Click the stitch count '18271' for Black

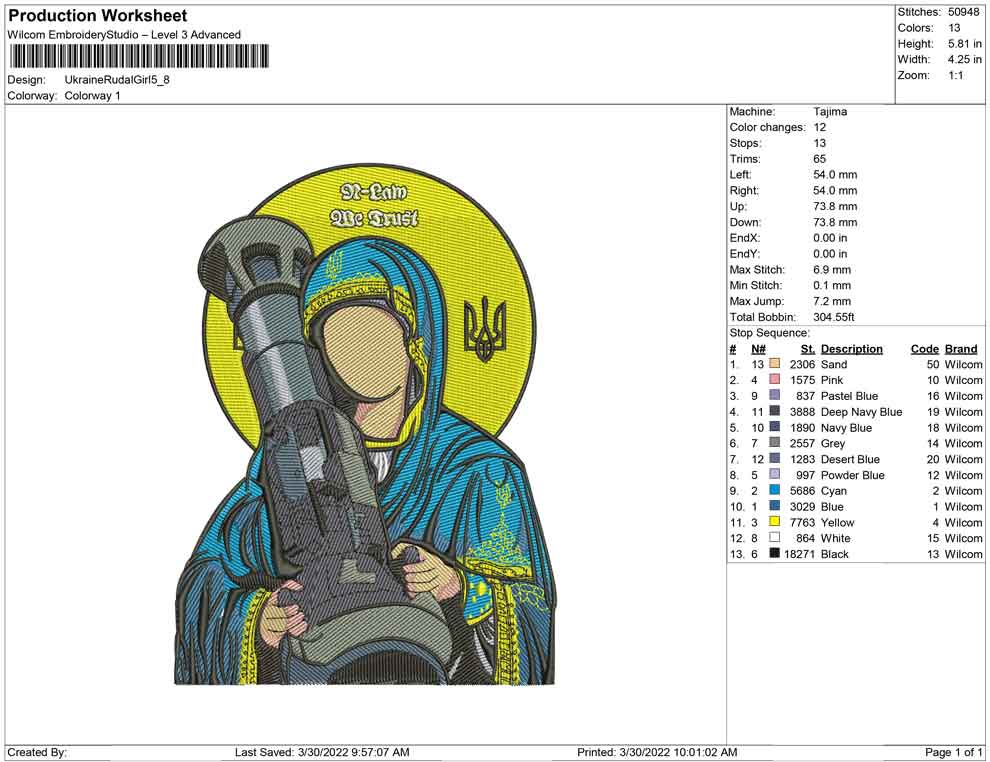point(799,554)
